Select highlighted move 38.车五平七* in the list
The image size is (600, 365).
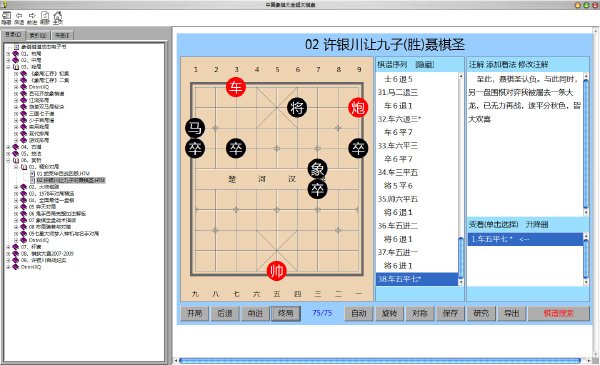[x=417, y=279]
